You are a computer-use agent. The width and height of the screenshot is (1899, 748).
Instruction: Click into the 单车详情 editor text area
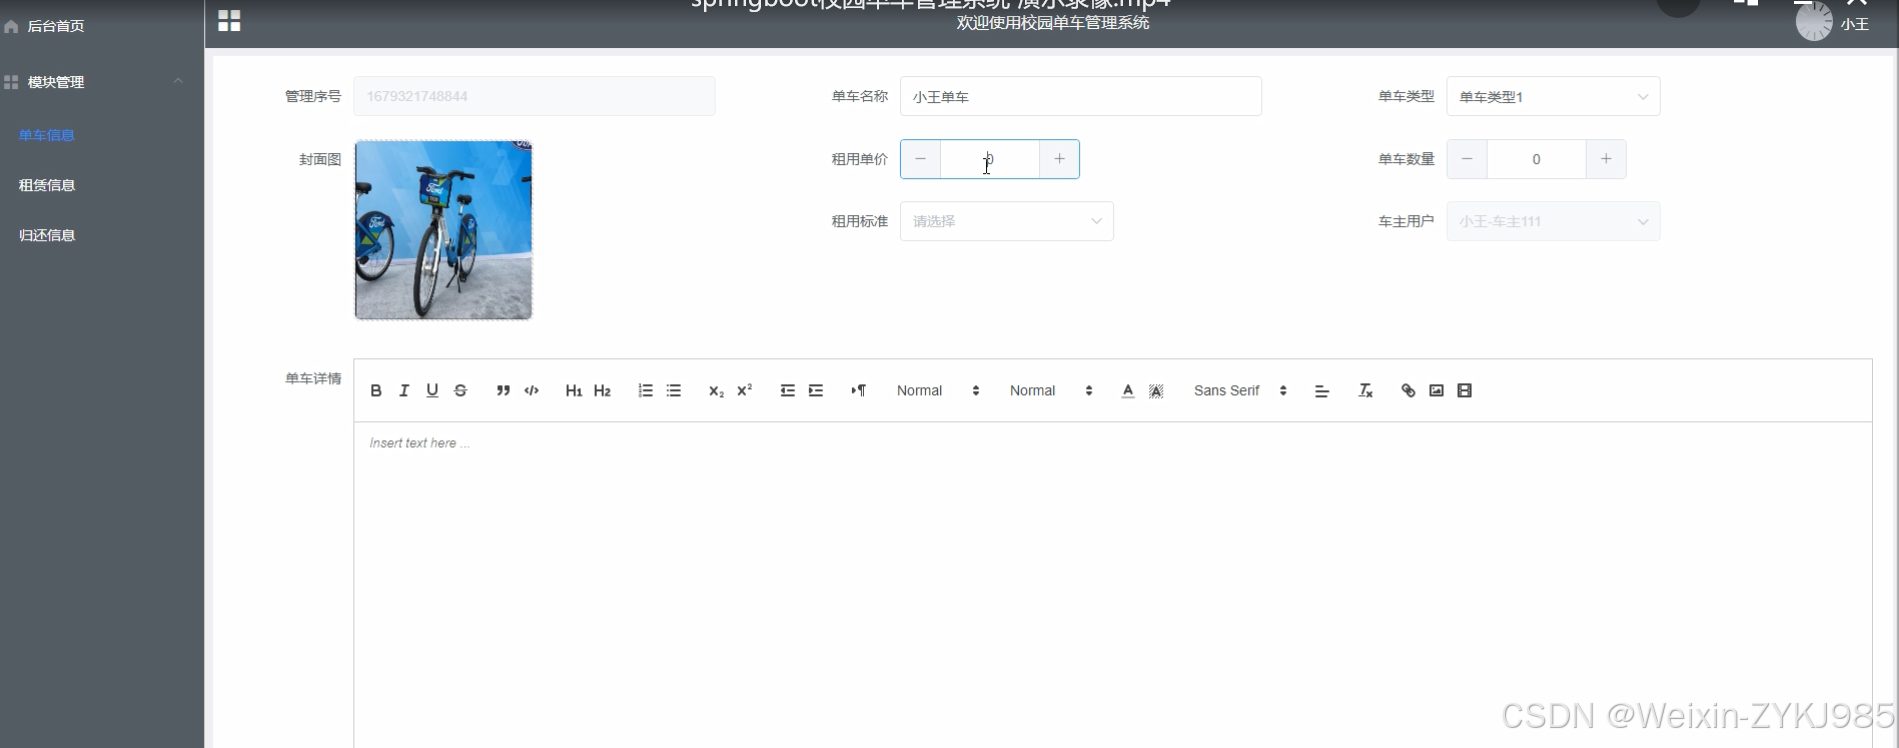[x=1112, y=585]
